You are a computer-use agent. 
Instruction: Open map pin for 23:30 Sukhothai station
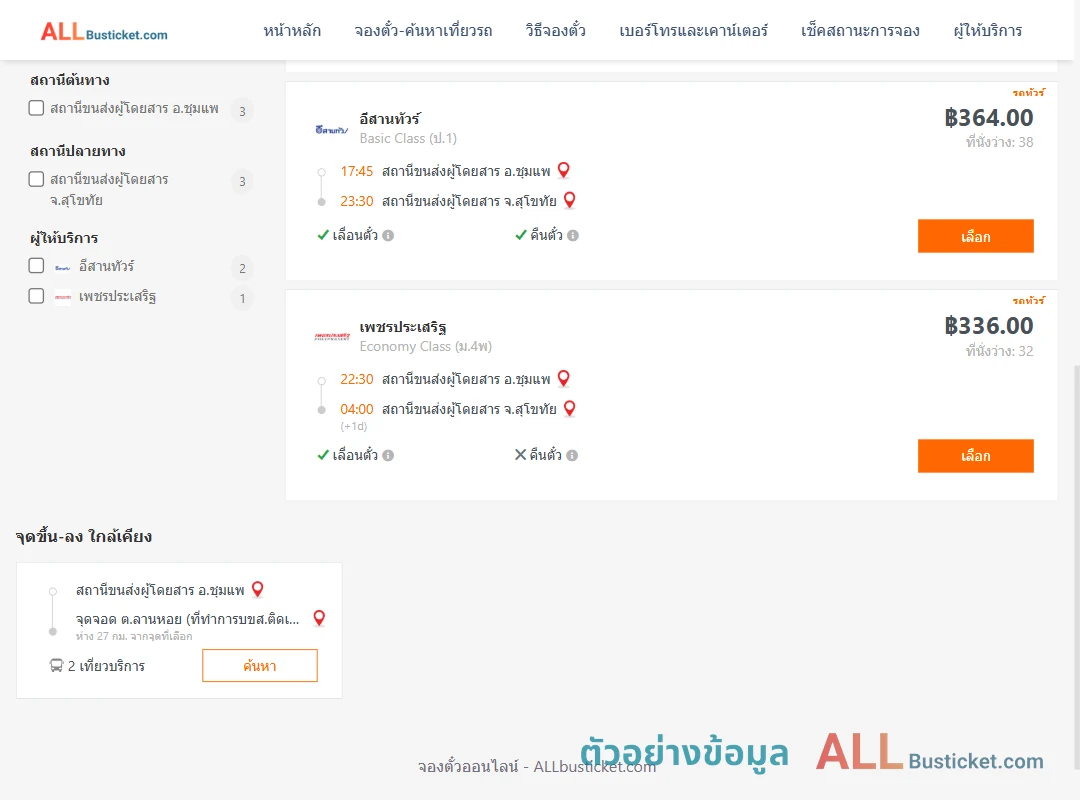pos(570,201)
